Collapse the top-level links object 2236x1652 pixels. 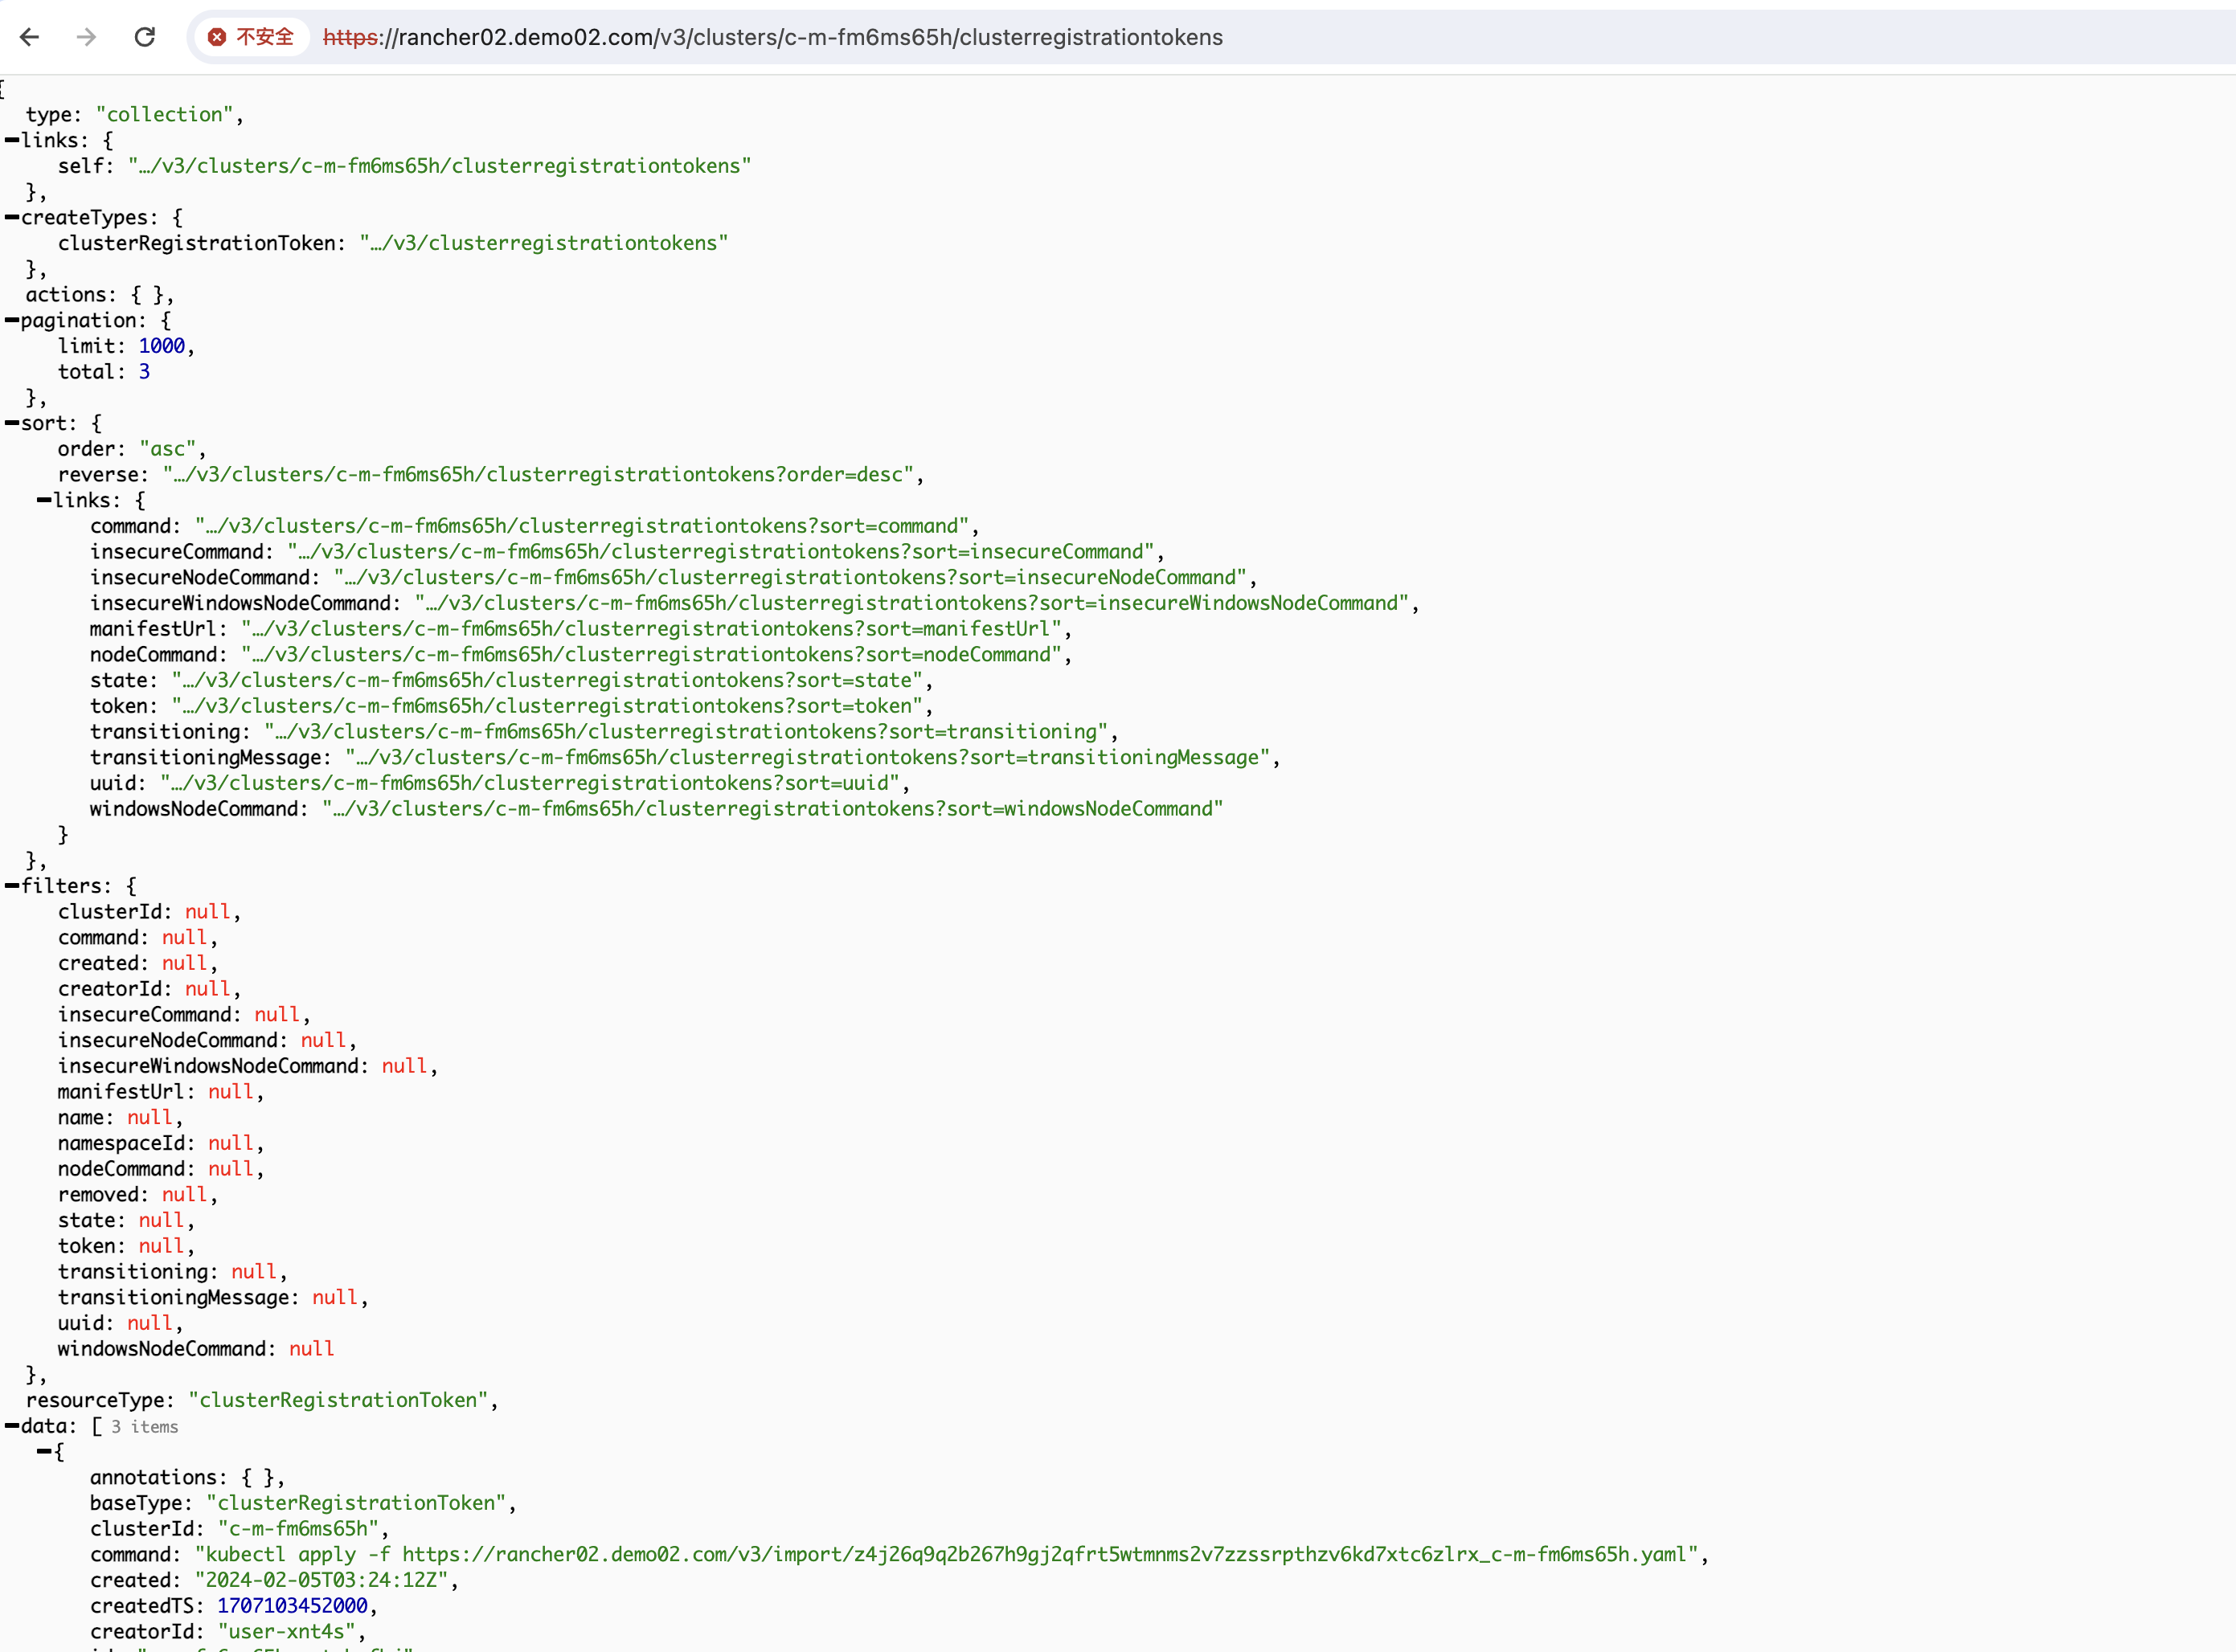pos(12,141)
